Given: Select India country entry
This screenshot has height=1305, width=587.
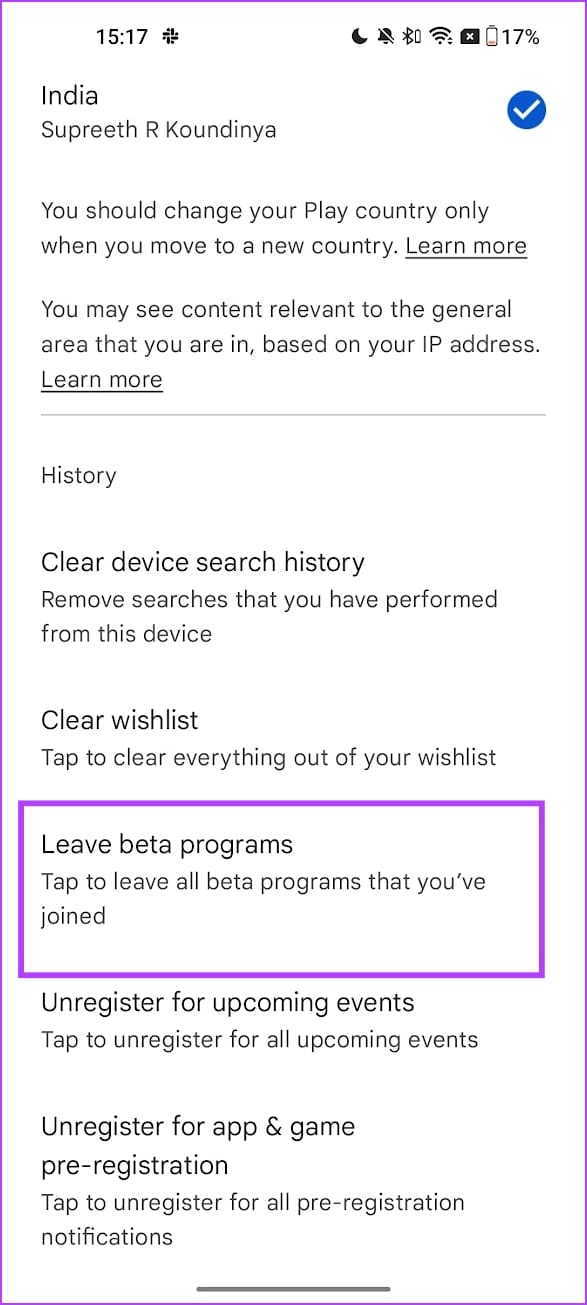Looking at the screenshot, I should click(x=293, y=111).
